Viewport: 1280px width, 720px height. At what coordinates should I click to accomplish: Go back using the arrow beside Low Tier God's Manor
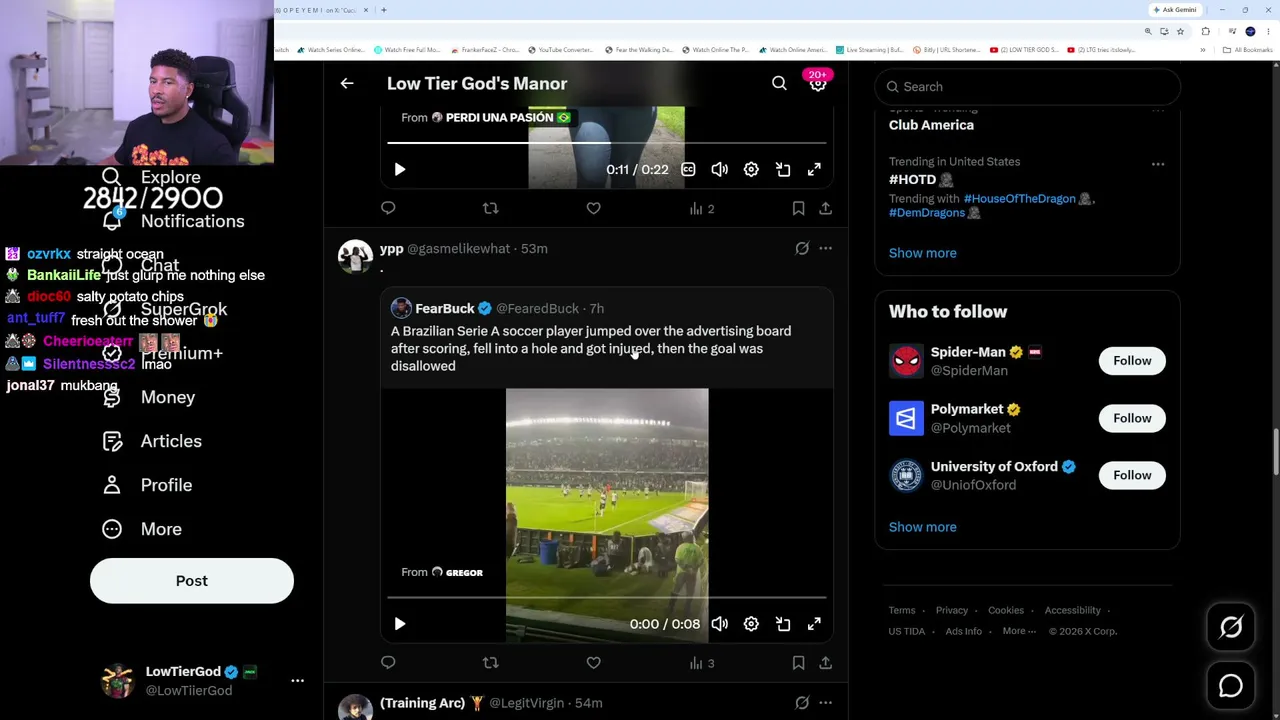[x=347, y=84]
